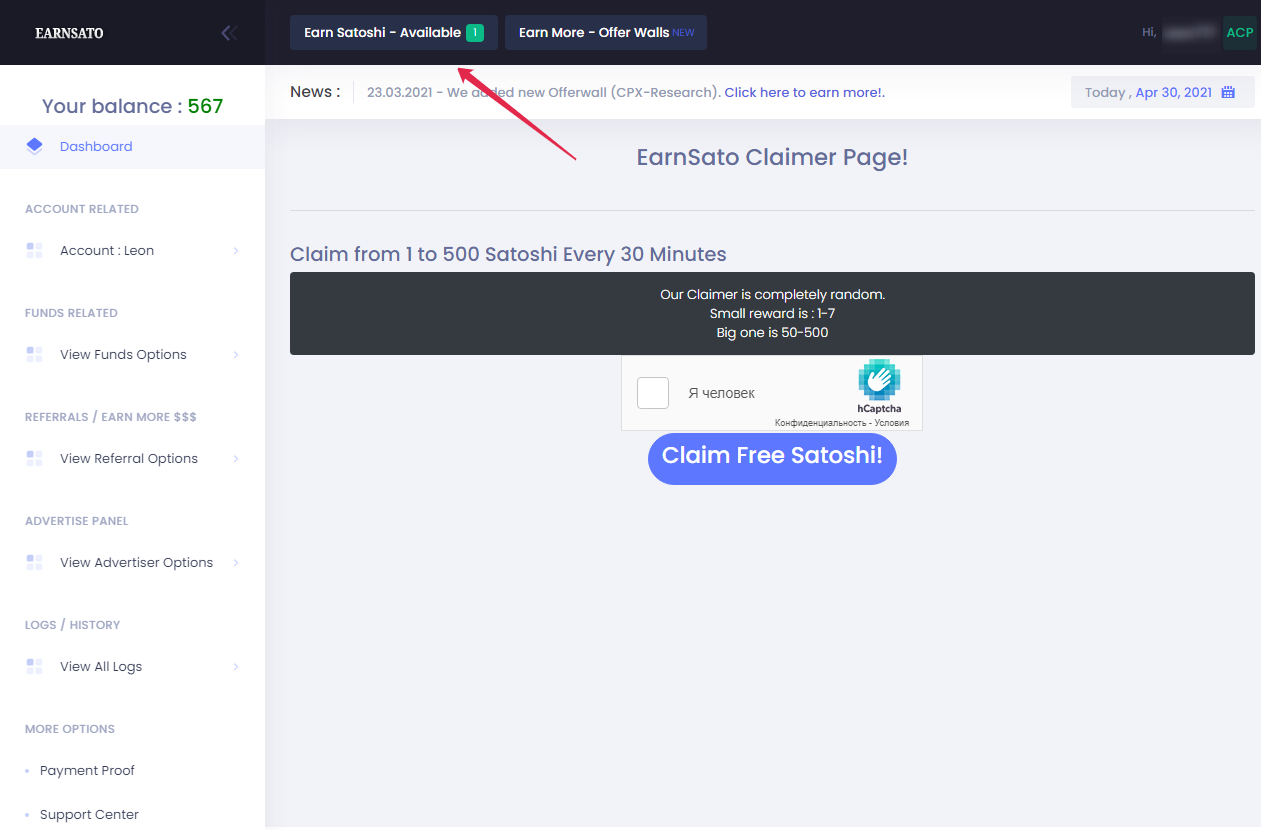Click the "ACCOUNT RELATED" section header
Image resolution: width=1261 pixels, height=830 pixels.
click(x=82, y=209)
